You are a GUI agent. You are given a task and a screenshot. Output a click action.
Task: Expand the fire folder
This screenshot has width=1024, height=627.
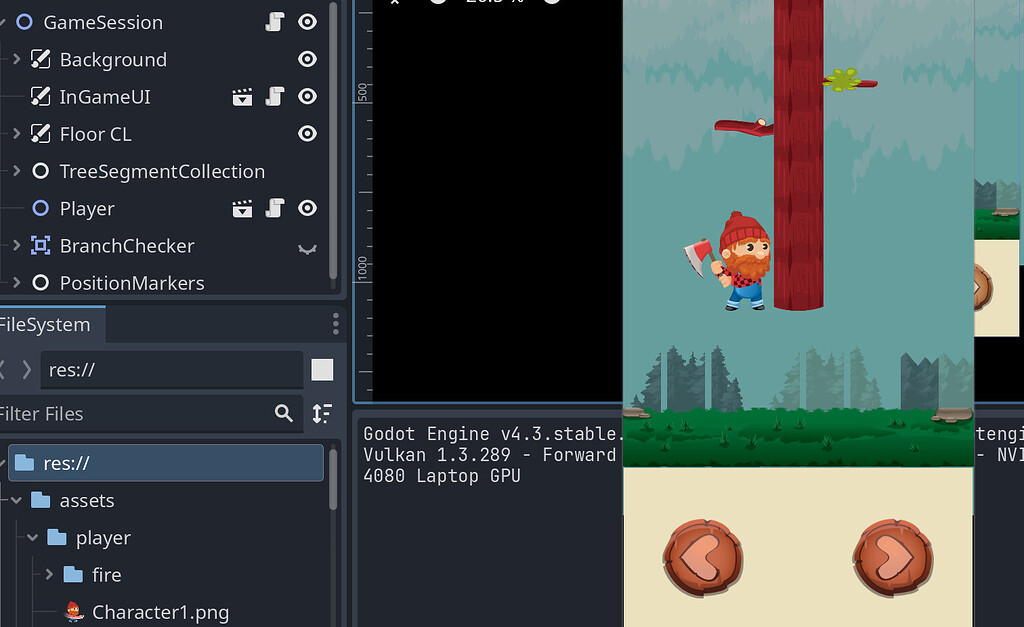click(48, 574)
